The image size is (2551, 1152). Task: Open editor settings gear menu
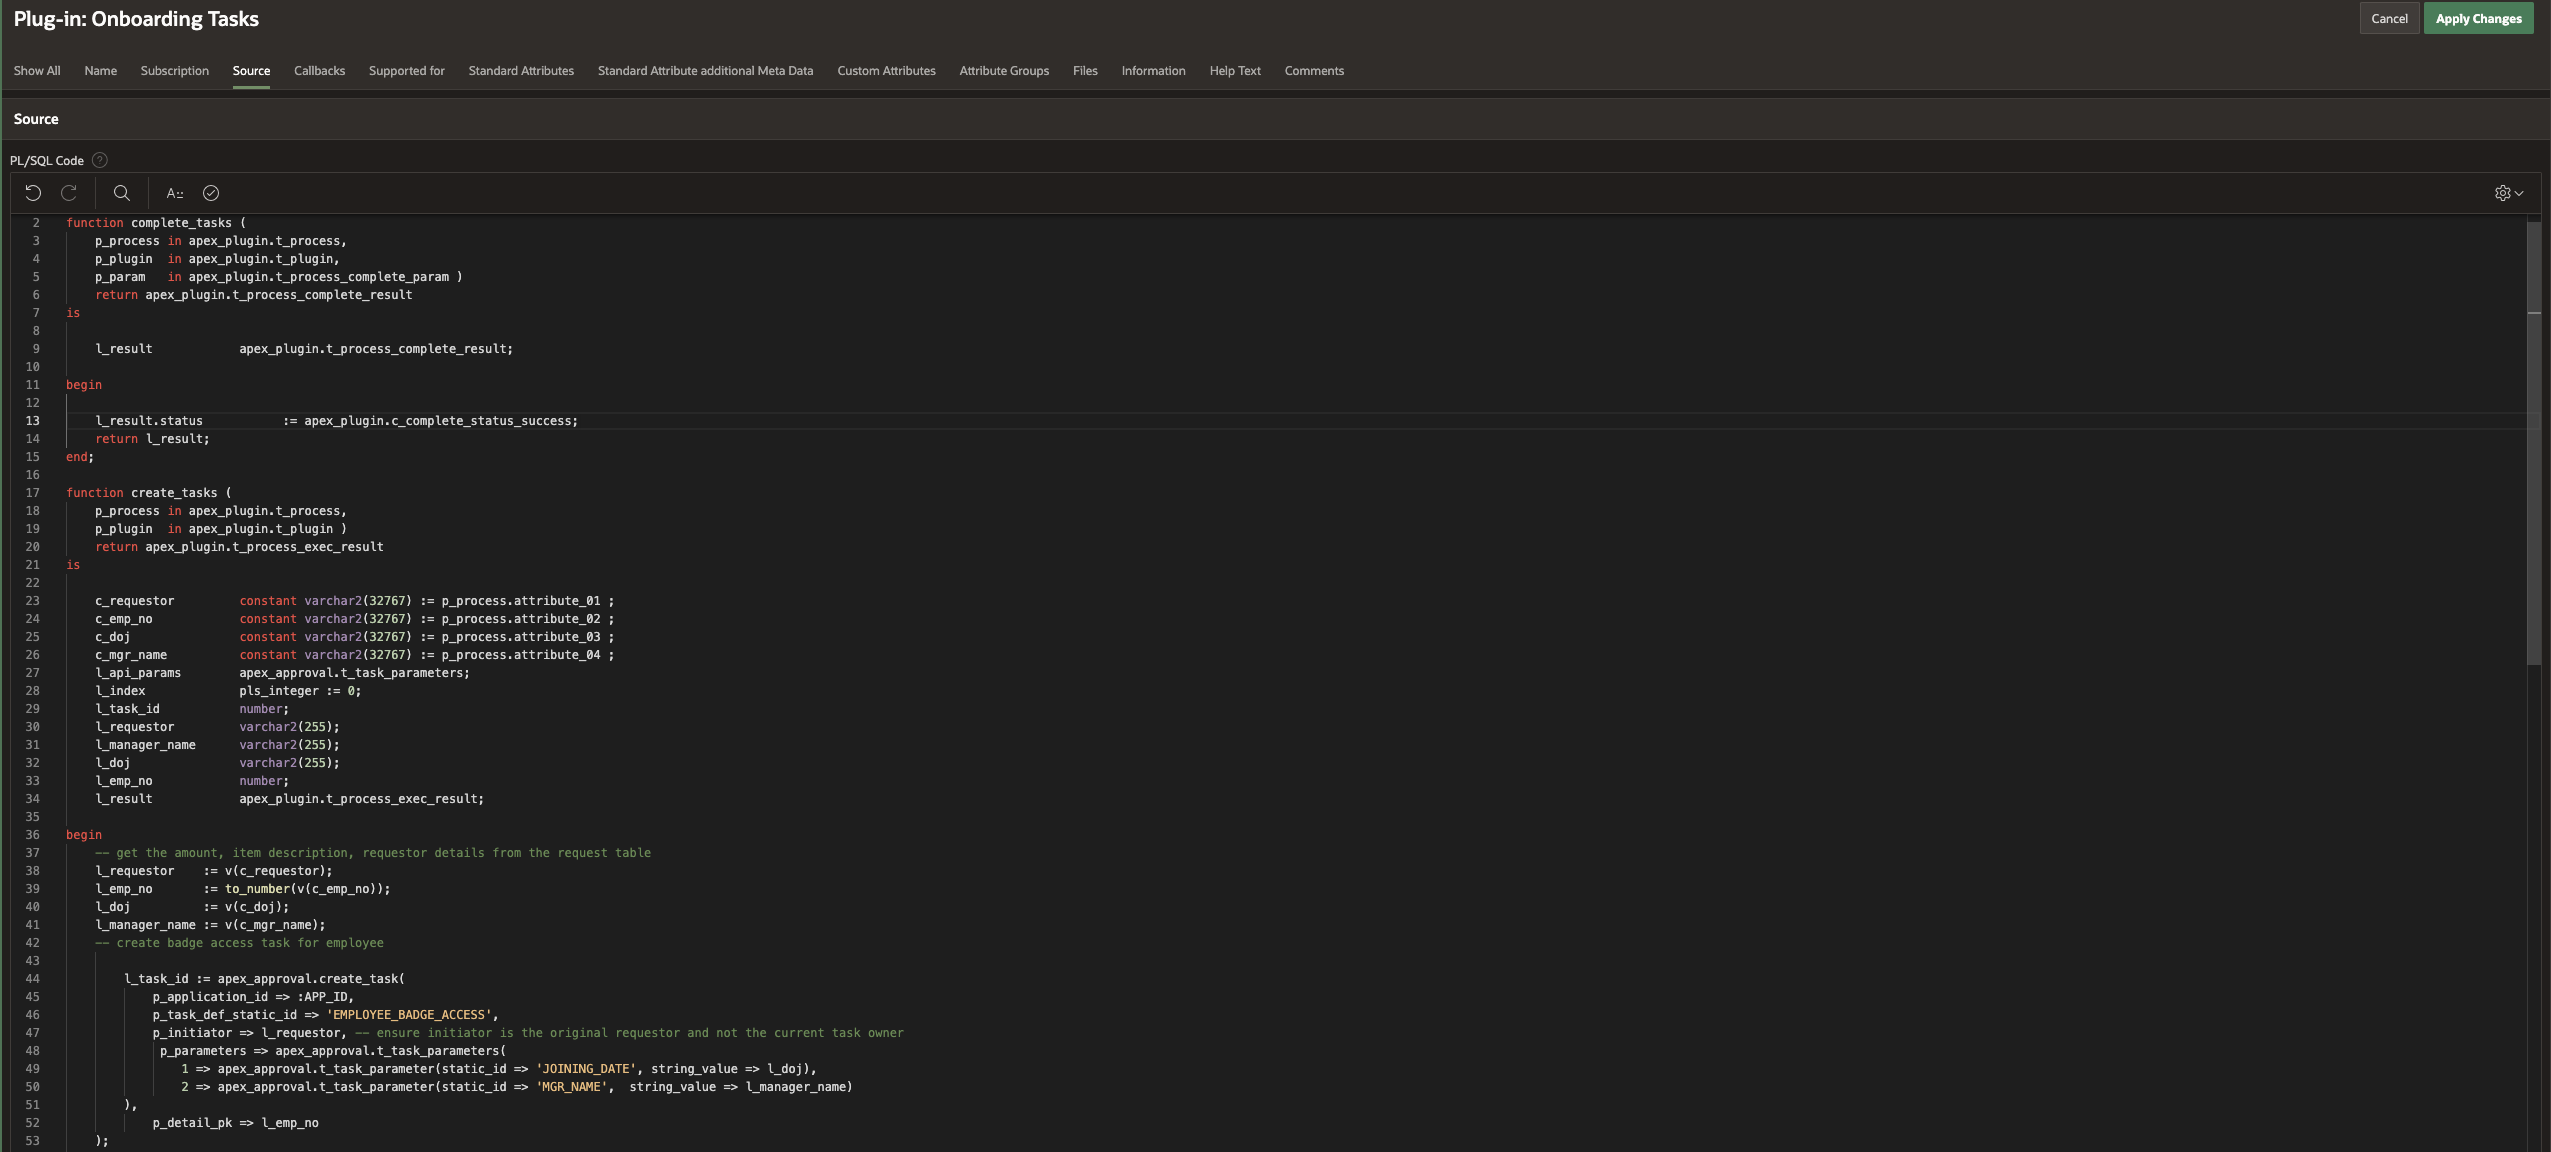pyautogui.click(x=2508, y=193)
